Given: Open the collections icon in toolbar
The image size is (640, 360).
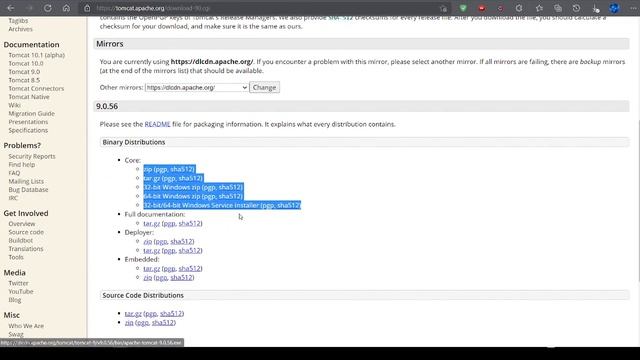Looking at the screenshot, I should tap(558, 8).
